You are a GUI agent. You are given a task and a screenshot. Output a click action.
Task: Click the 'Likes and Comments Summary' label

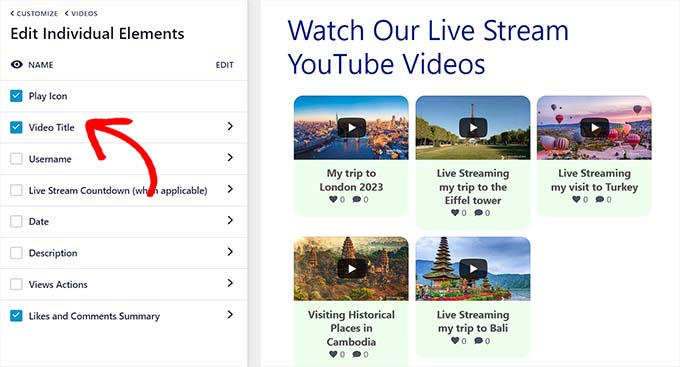coord(94,316)
